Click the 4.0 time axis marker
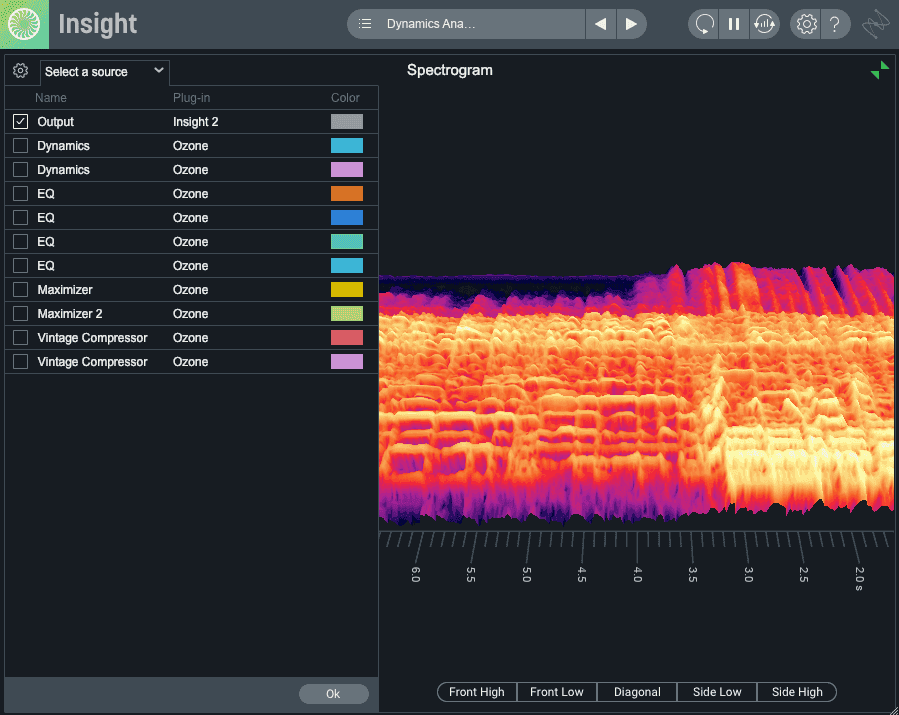 (x=638, y=575)
